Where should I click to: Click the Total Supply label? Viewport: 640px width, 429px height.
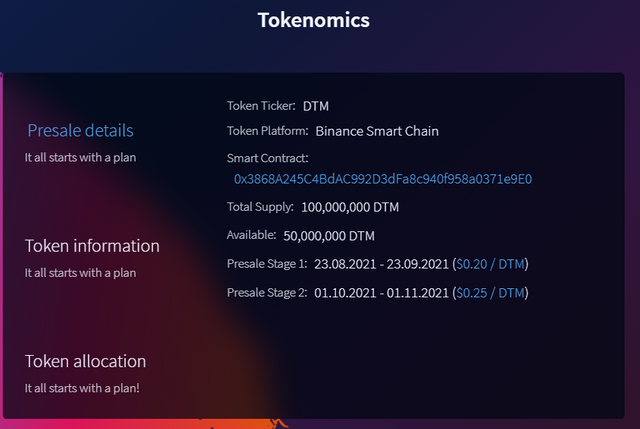(x=260, y=207)
